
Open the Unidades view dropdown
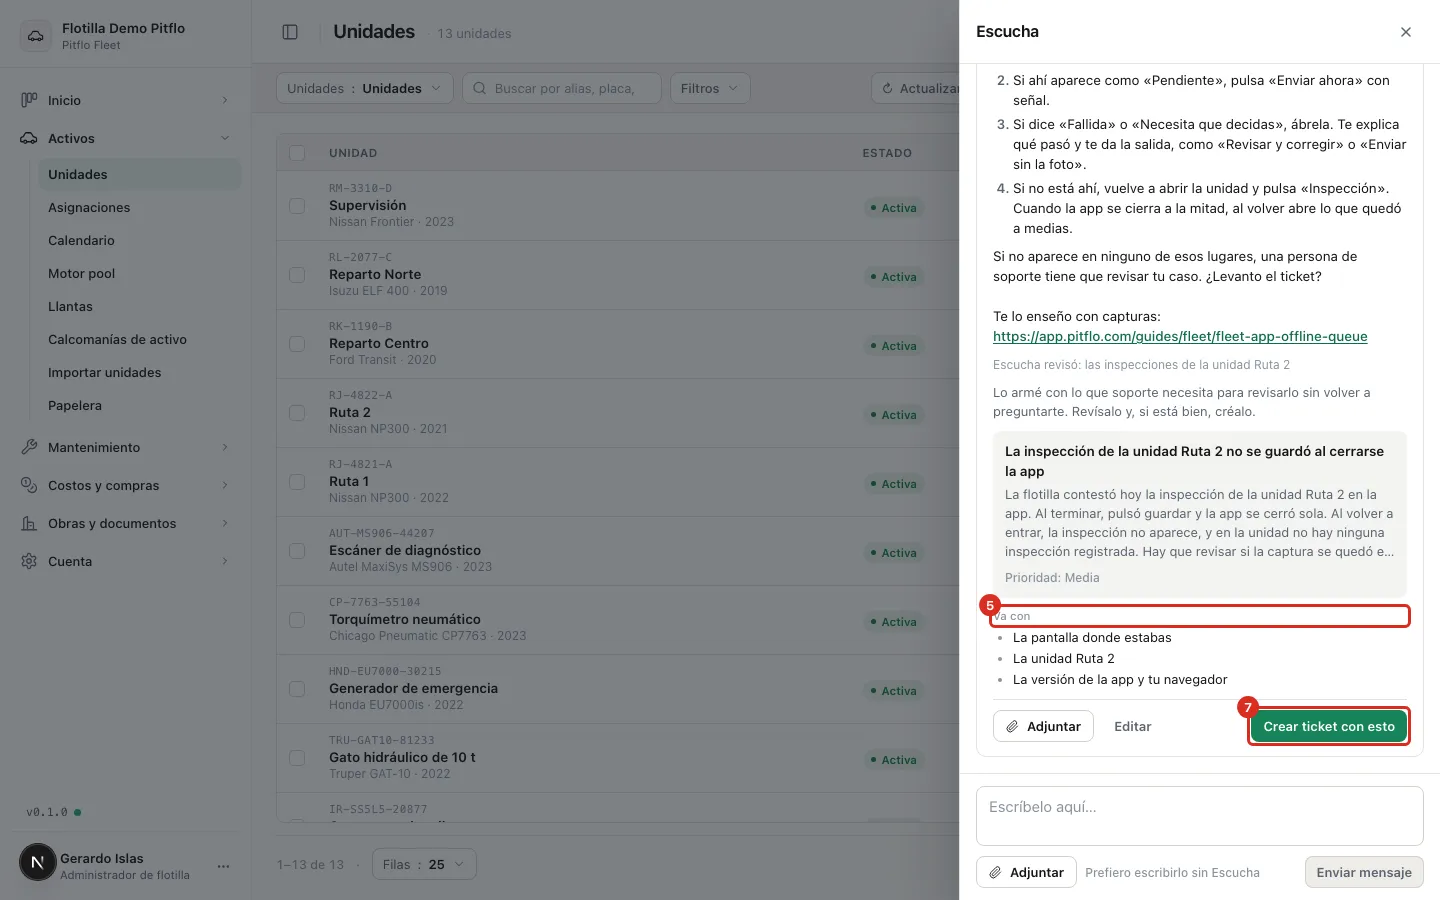click(364, 88)
